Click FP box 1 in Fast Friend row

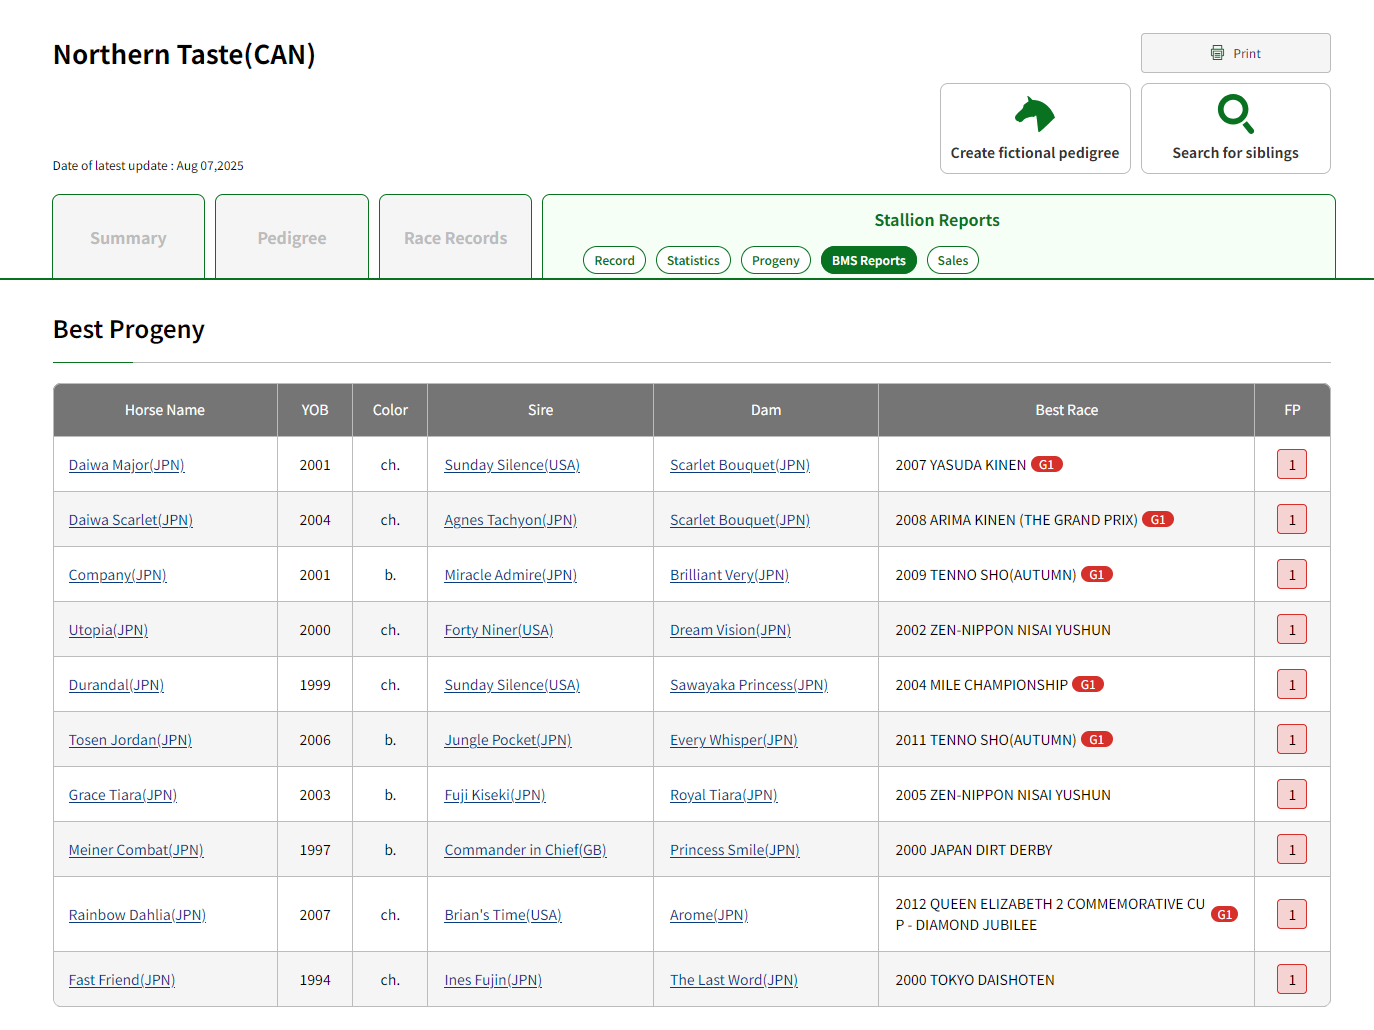tap(1292, 980)
